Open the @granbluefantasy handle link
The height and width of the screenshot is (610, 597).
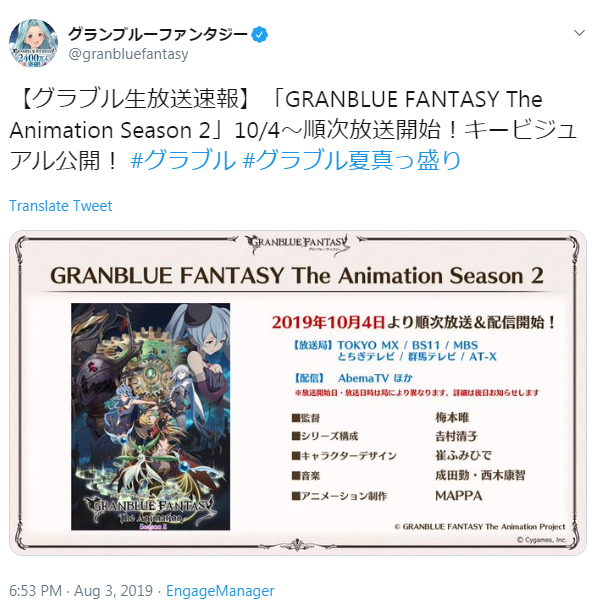click(128, 54)
